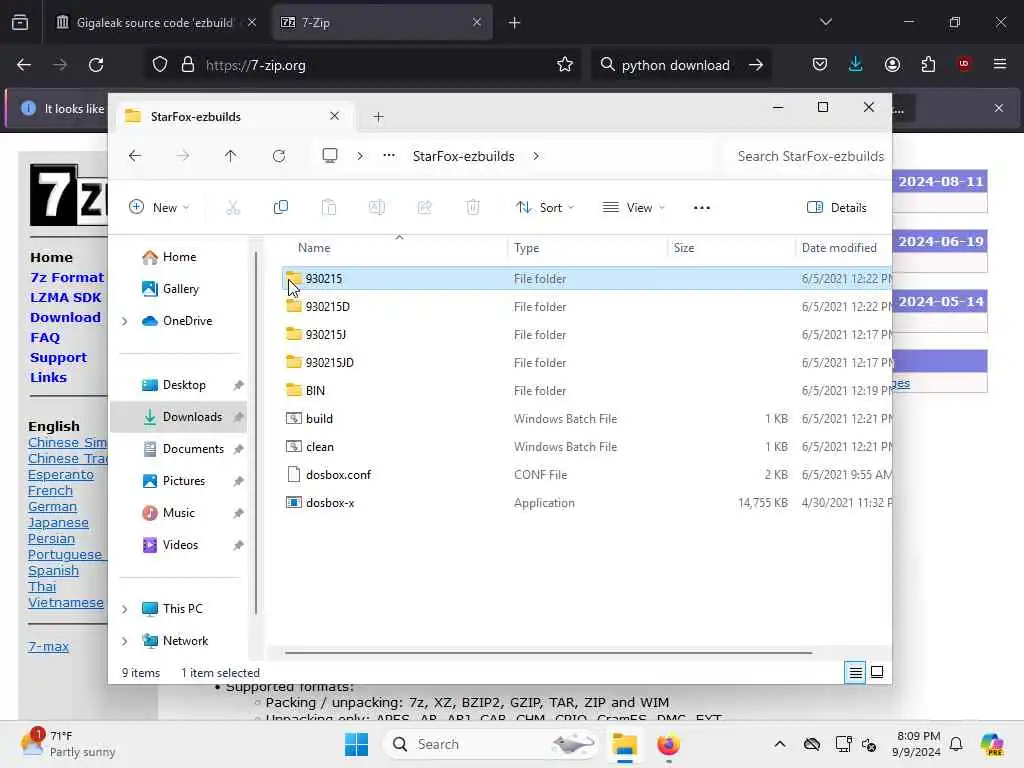
Task: Click the Share icon in Explorer toolbar
Action: tap(424, 208)
